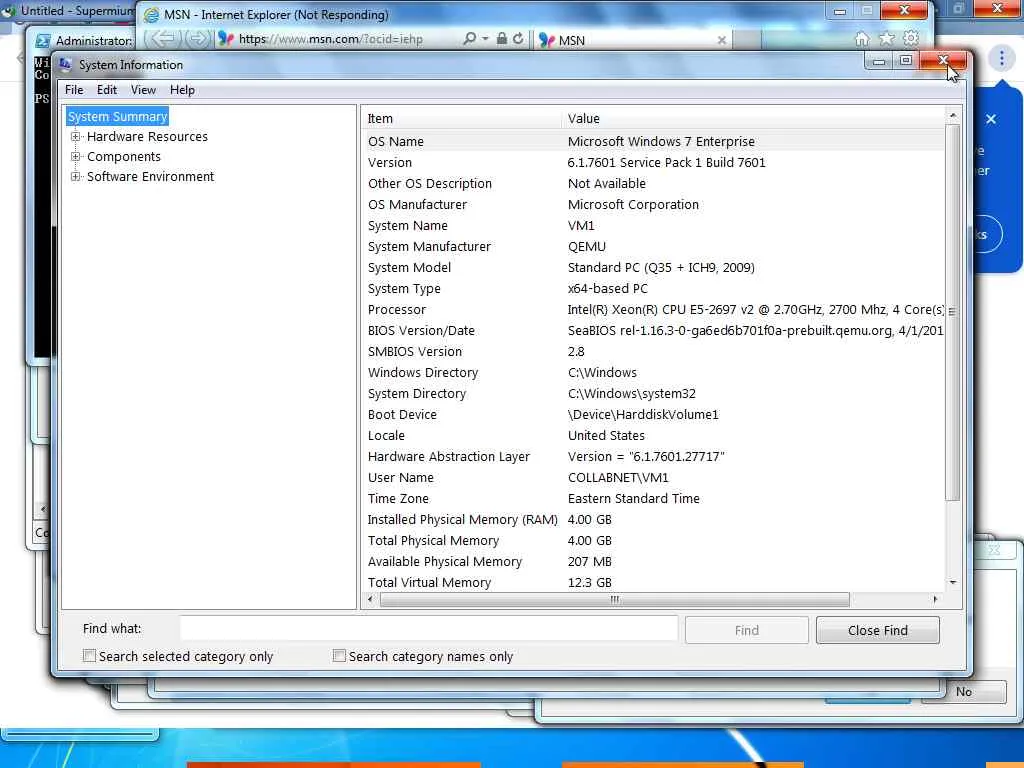Click the IE logo in MSN window title
The width and height of the screenshot is (1024, 768).
click(152, 14)
